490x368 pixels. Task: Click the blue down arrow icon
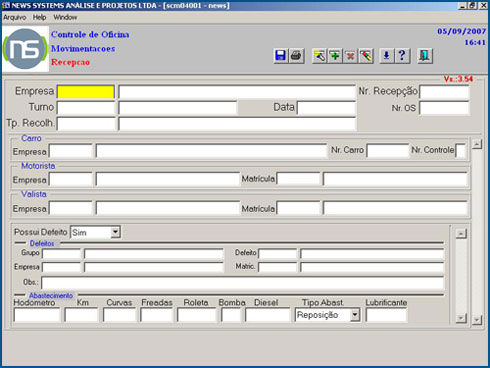click(386, 56)
